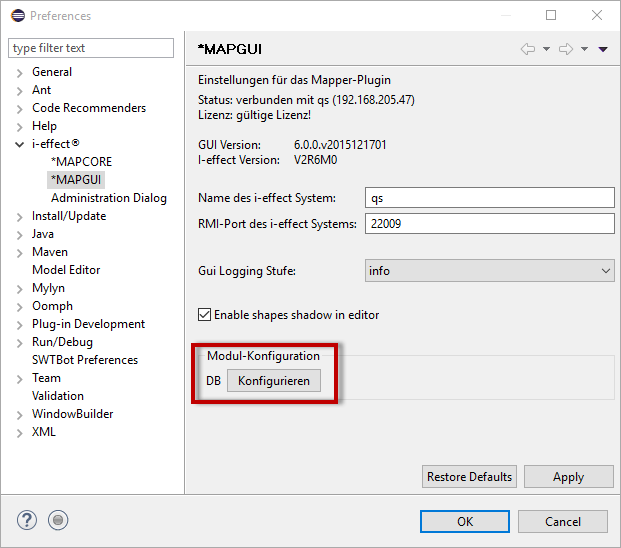
Task: Click the Apply button
Action: (x=568, y=477)
